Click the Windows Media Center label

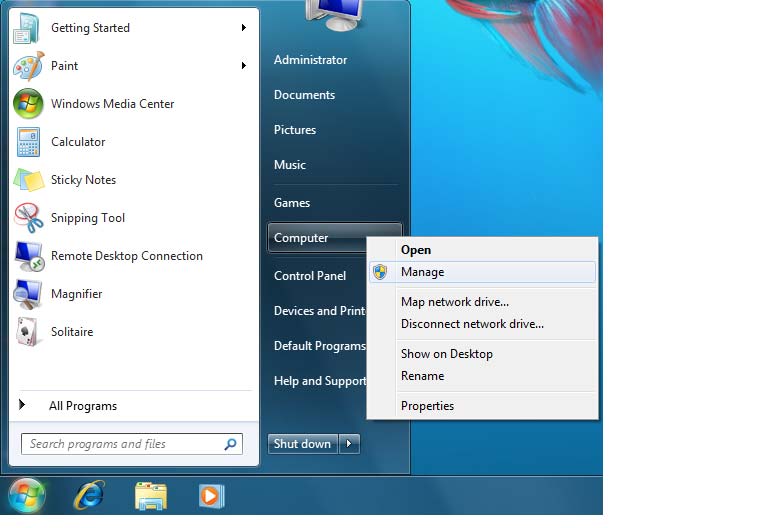[113, 104]
